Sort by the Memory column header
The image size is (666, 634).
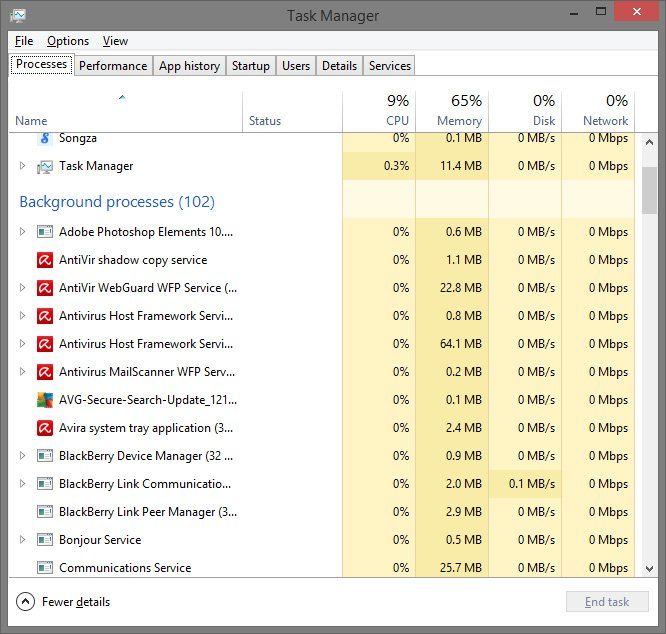[x=452, y=111]
